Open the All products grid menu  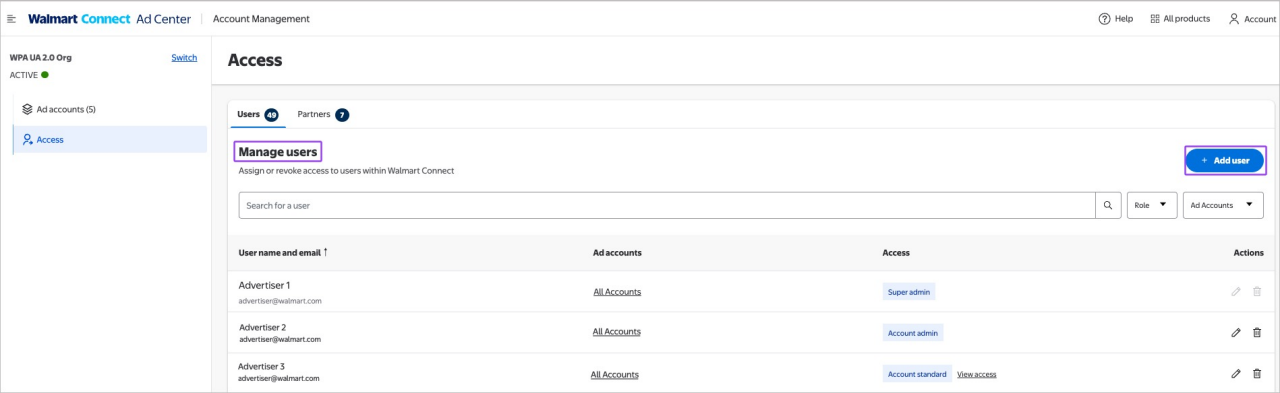tap(1180, 19)
